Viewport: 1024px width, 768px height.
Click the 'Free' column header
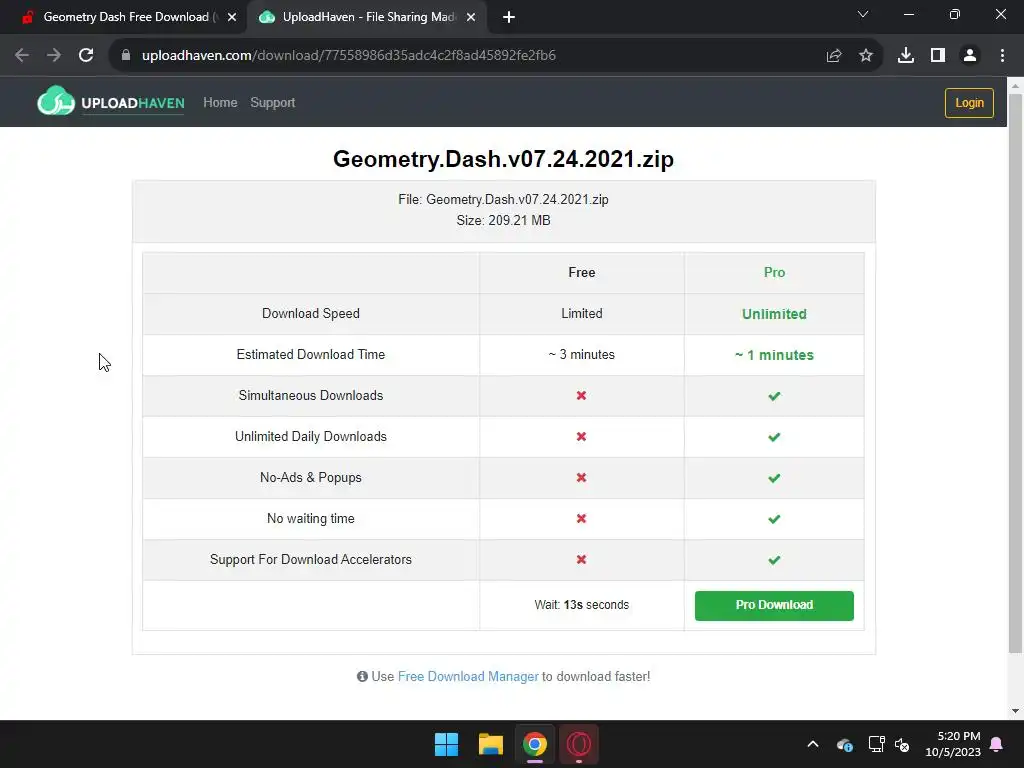click(581, 272)
